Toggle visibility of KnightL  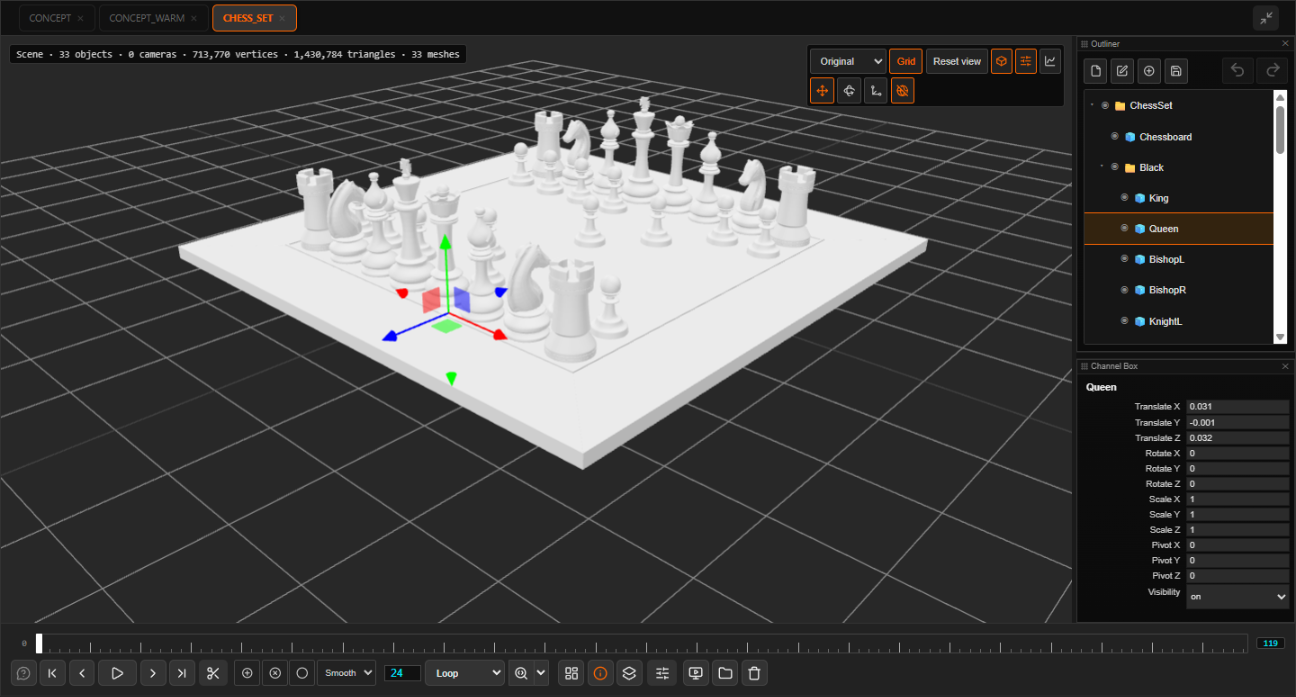1125,321
